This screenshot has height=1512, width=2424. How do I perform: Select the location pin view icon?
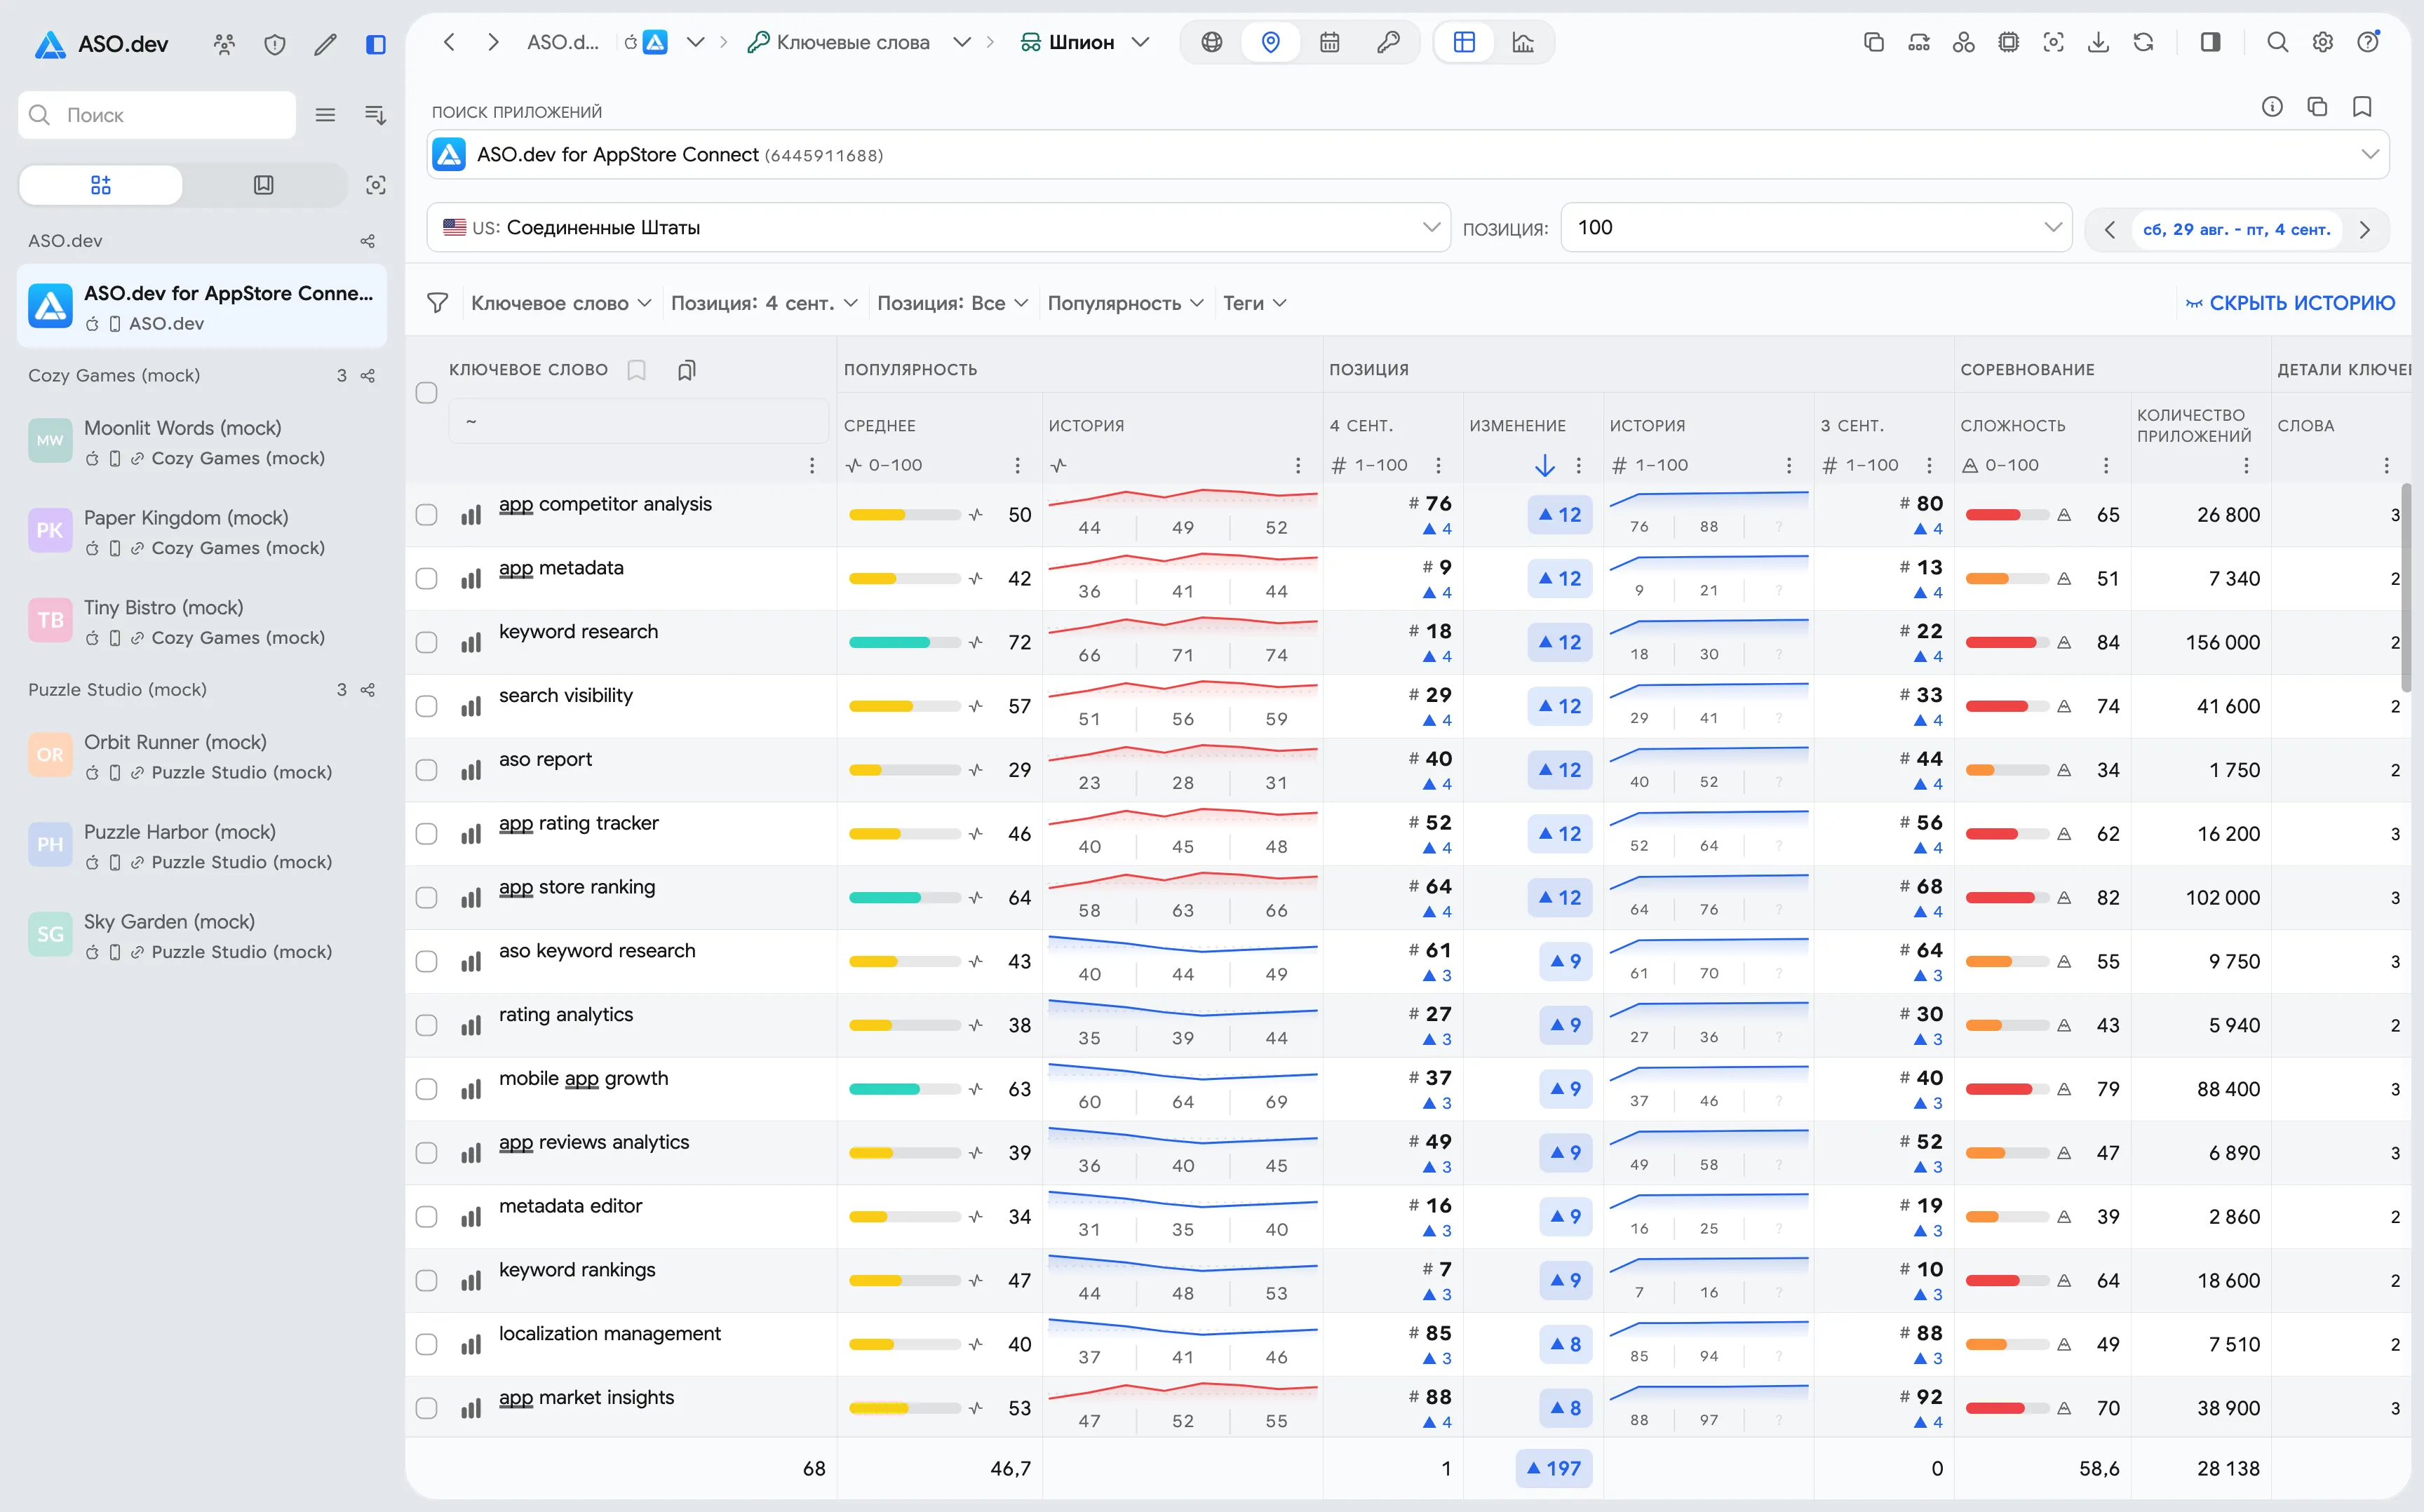1270,42
